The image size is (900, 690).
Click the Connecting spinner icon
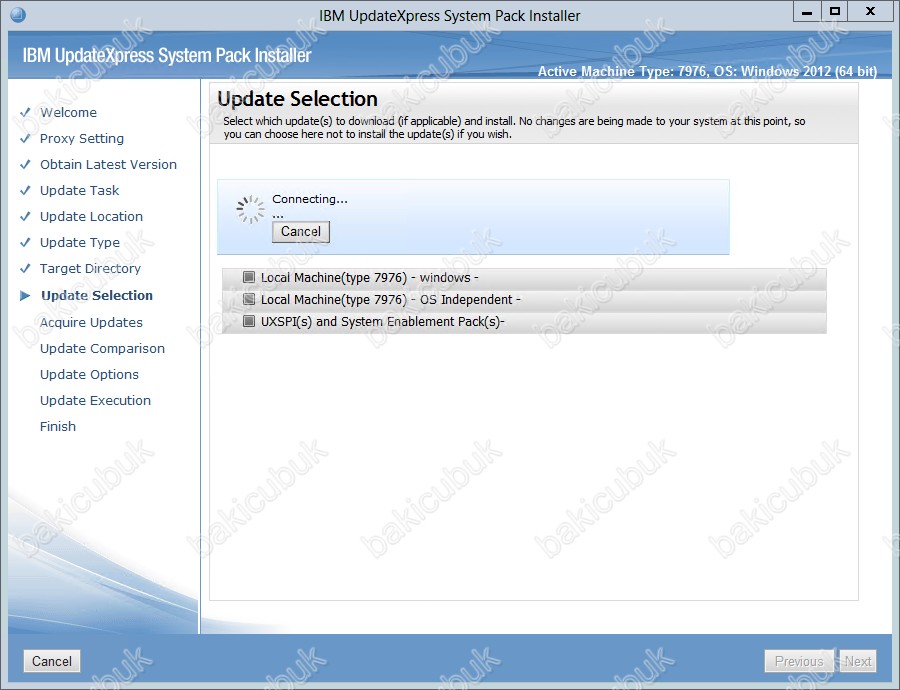tap(250, 210)
